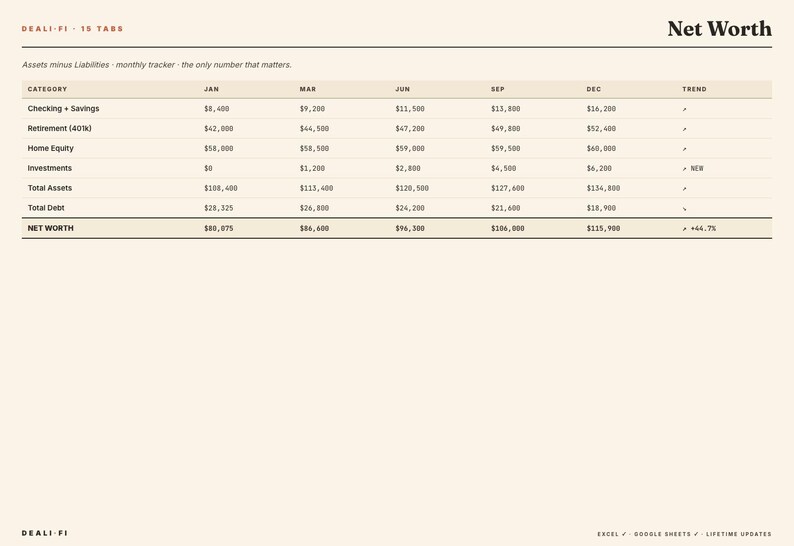Viewport: 794px width, 546px height.
Task: Click the $52,400 cell
Action: 601,129
